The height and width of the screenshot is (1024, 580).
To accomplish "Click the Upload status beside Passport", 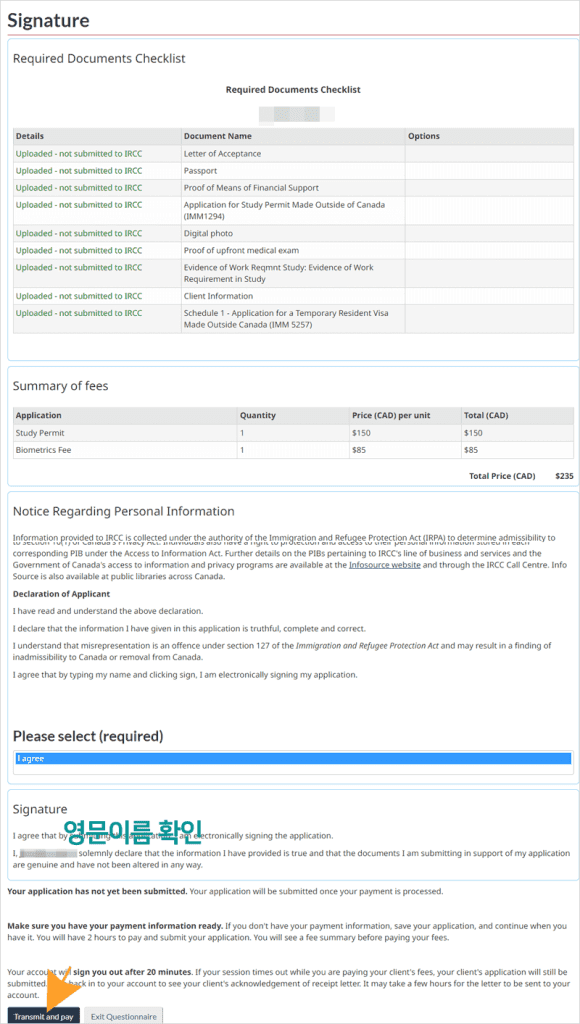I will coord(78,170).
